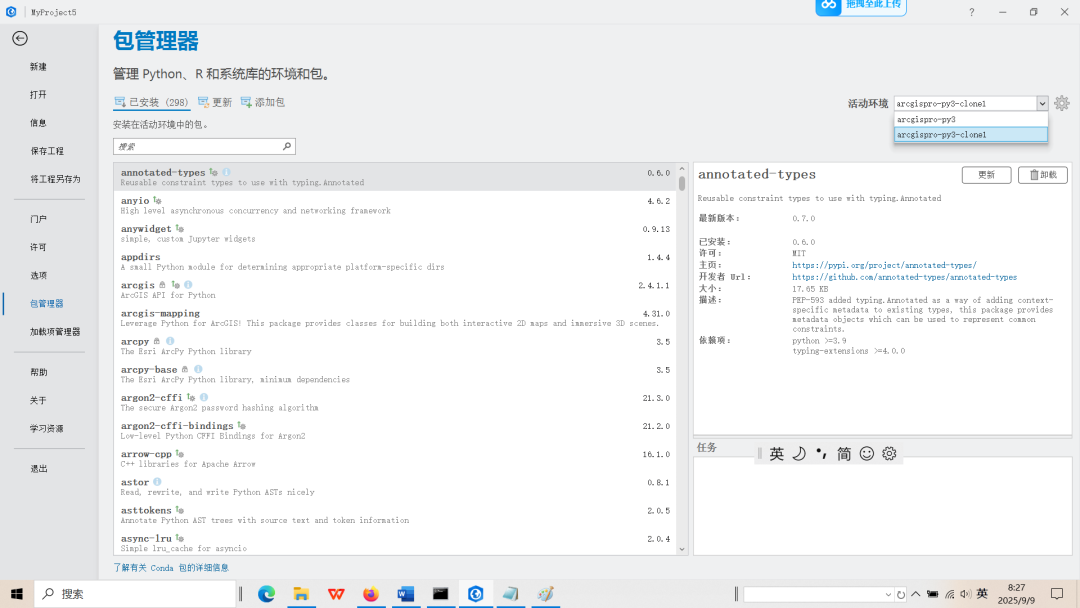1080x608 pixels.
Task: Click the help question mark icon
Action: coord(971,12)
